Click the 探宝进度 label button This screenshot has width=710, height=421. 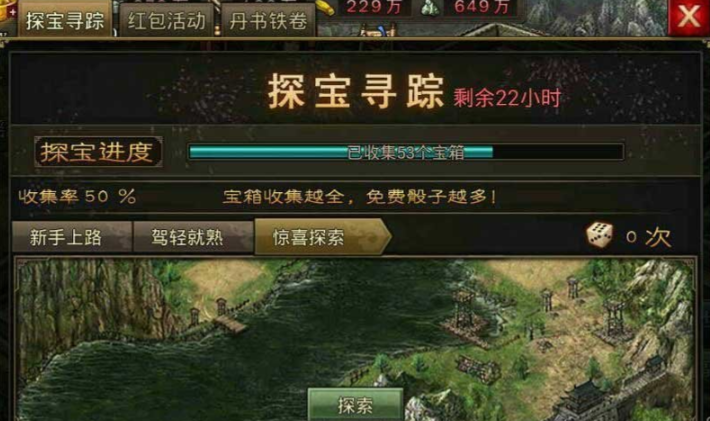coord(98,152)
